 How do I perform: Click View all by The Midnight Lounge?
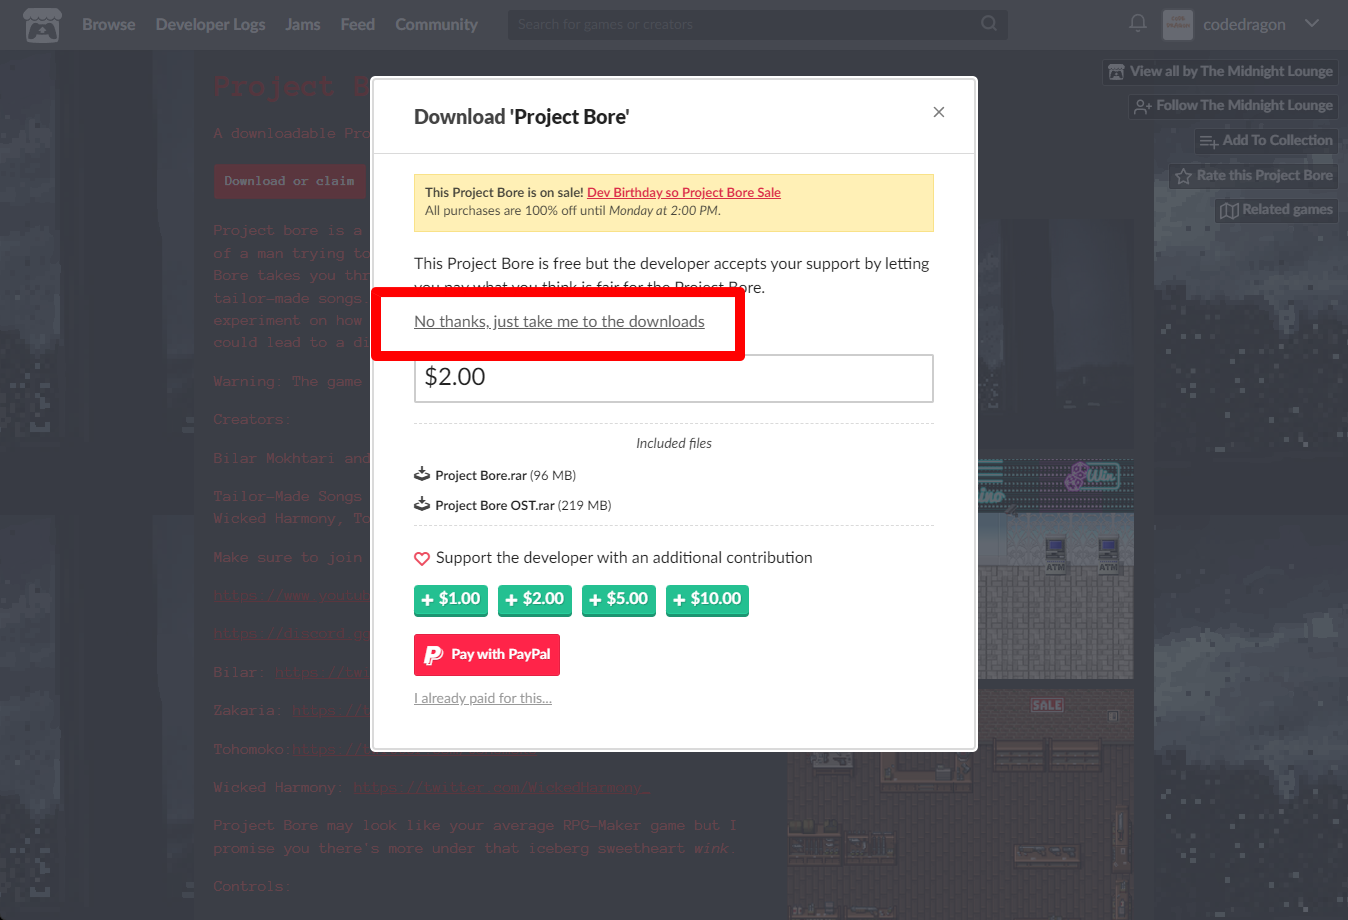point(1221,72)
